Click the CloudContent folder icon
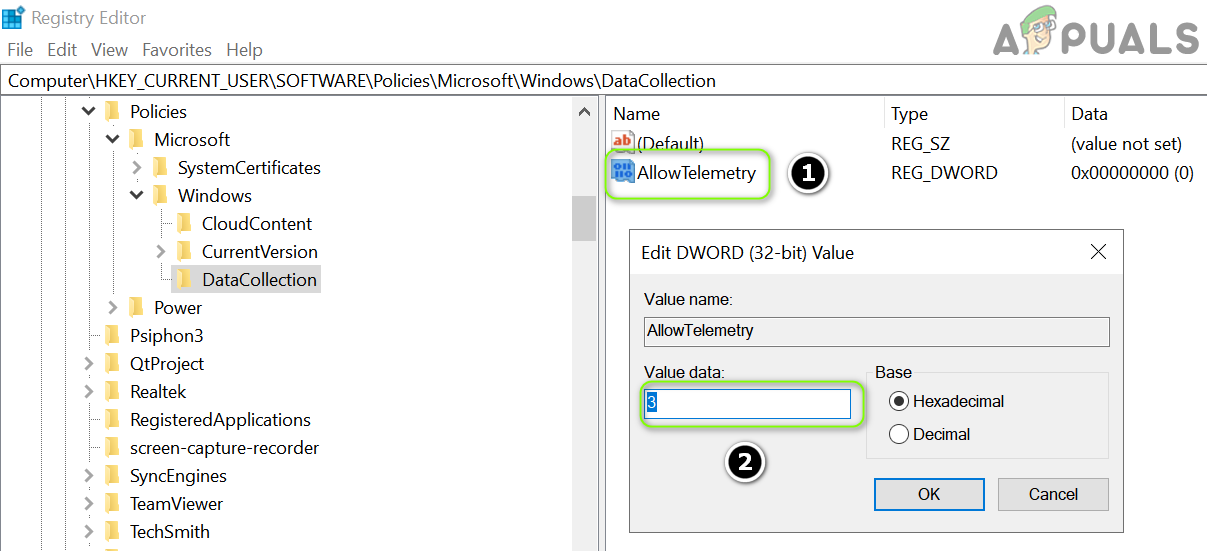The width and height of the screenshot is (1207, 551). tap(184, 224)
